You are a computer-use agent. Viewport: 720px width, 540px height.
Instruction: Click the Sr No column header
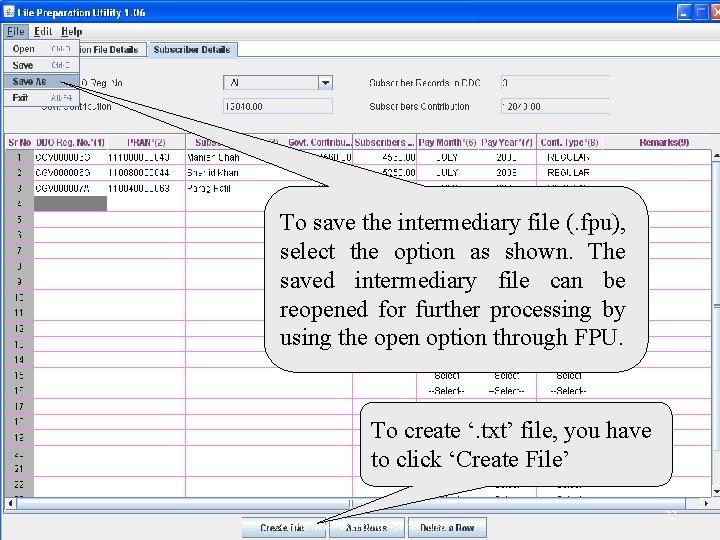pos(19,142)
